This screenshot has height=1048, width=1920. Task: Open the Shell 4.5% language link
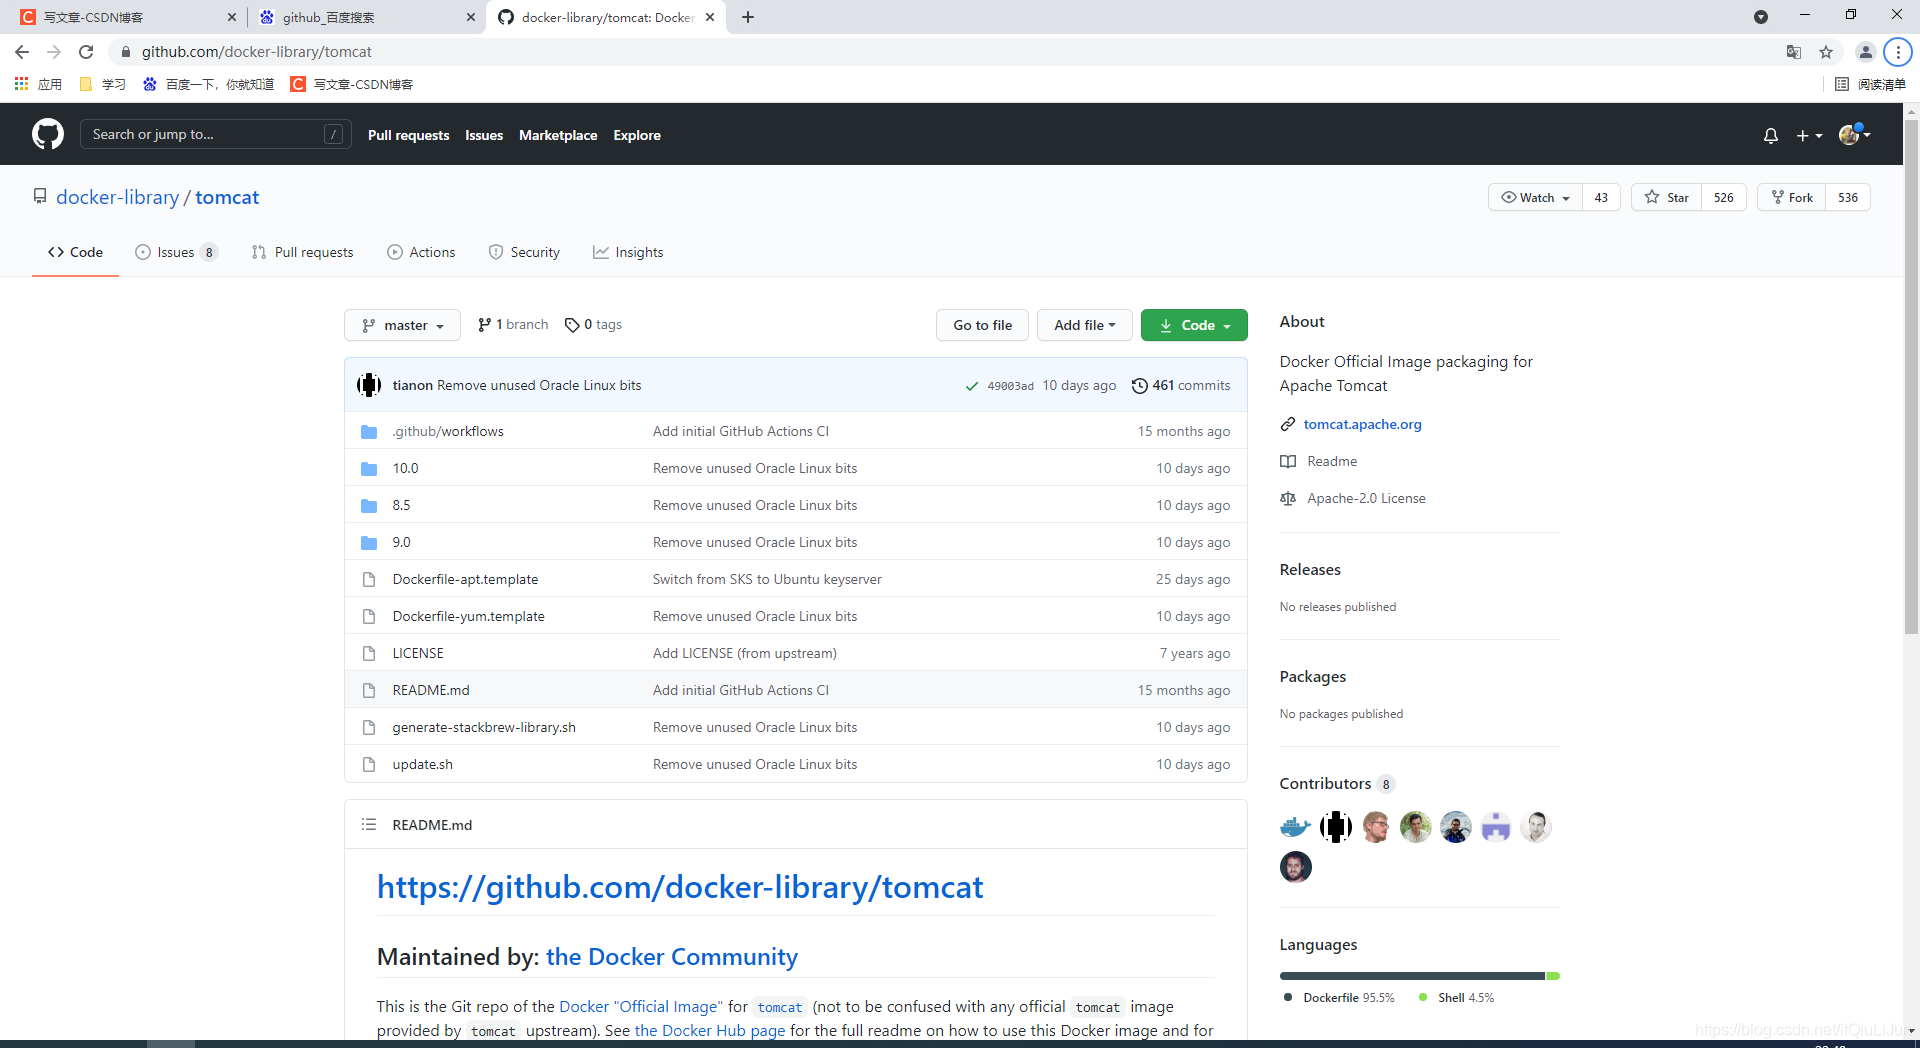[x=1456, y=998]
